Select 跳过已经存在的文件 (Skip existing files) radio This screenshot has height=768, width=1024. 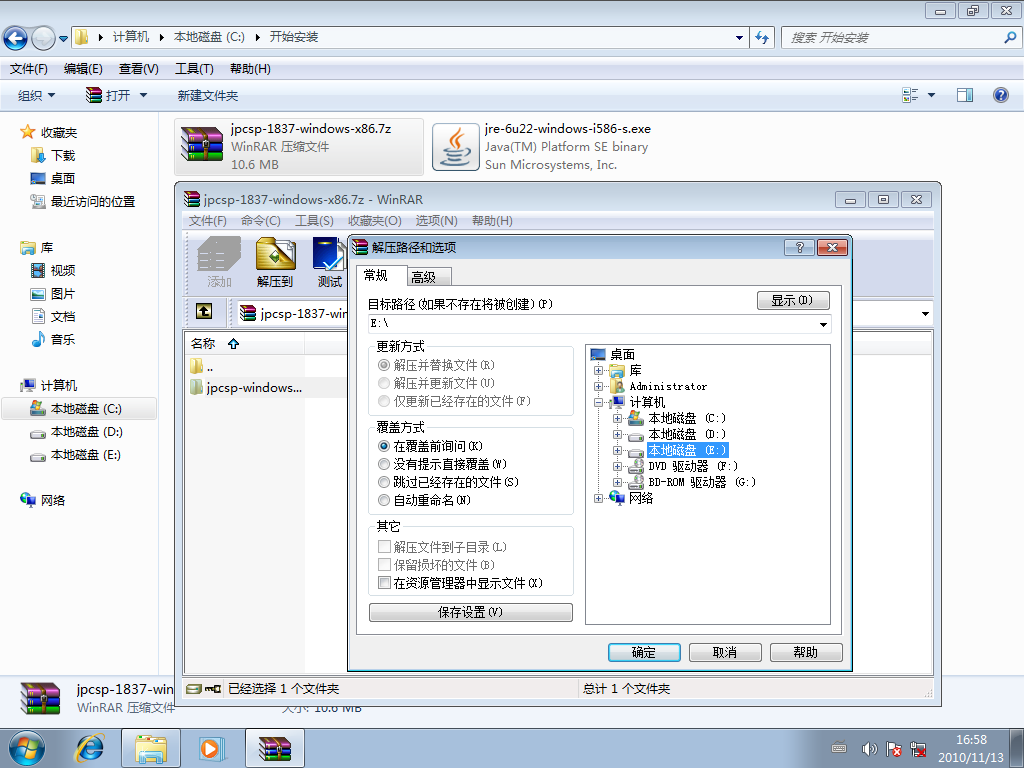point(384,483)
